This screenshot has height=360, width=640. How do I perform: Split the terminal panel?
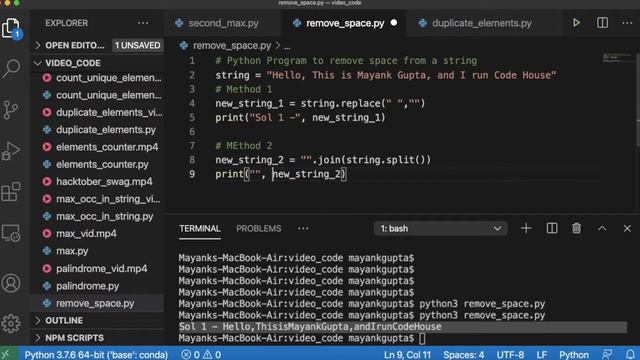[x=552, y=228]
